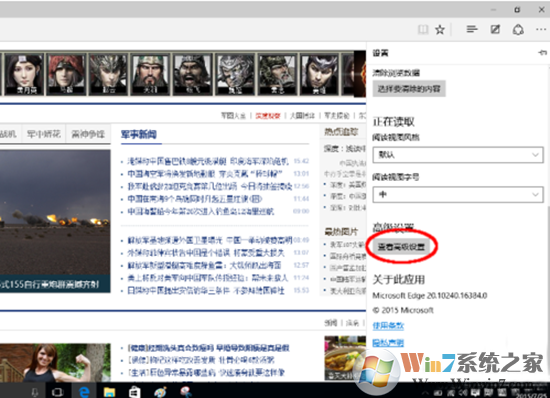Click the taskbar icon right of paint palette

click(x=186, y=391)
